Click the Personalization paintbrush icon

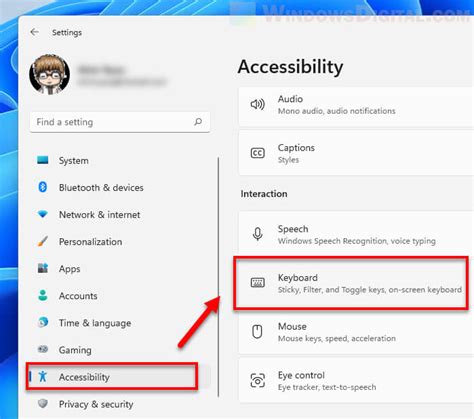click(x=43, y=241)
